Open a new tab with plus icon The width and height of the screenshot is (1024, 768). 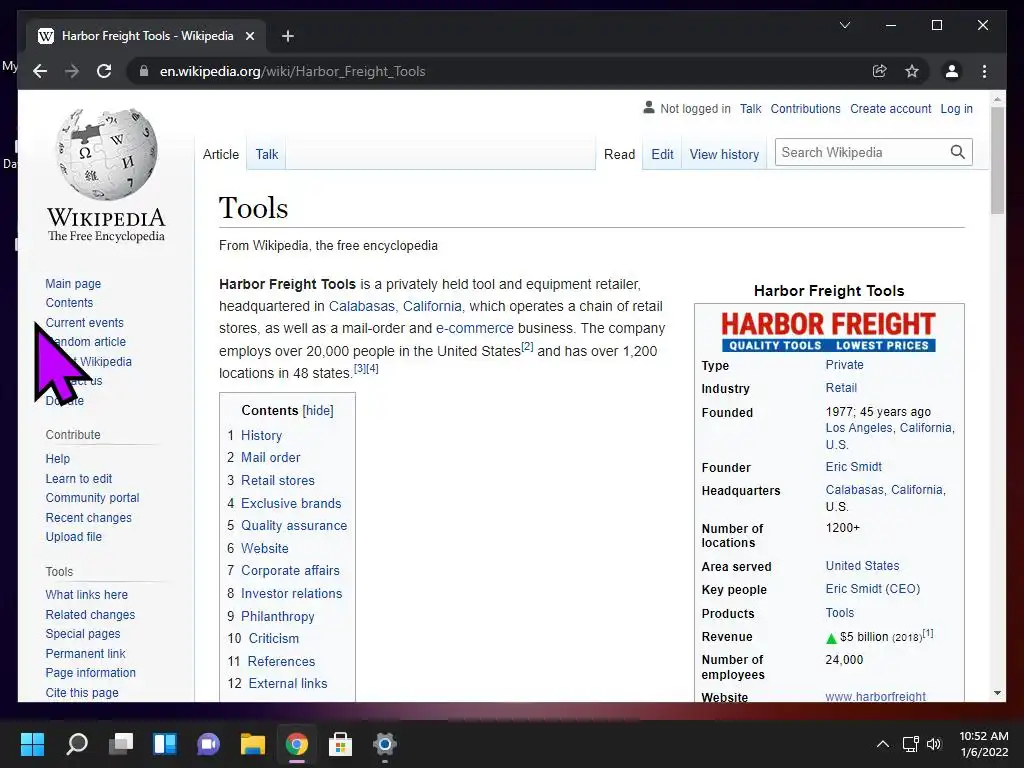287,36
